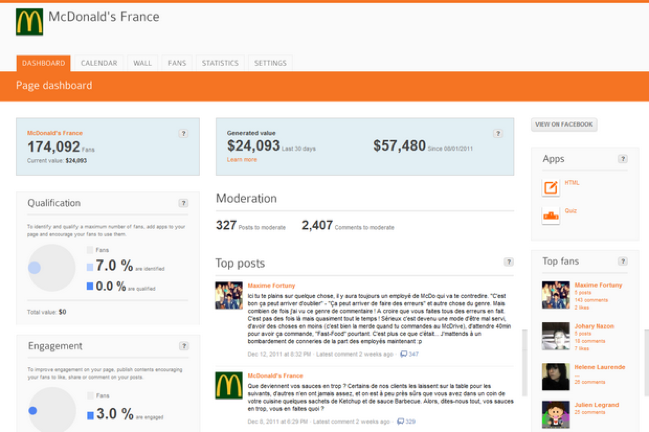Open Maxime Fortuny's name in Top posts

(x=272, y=286)
